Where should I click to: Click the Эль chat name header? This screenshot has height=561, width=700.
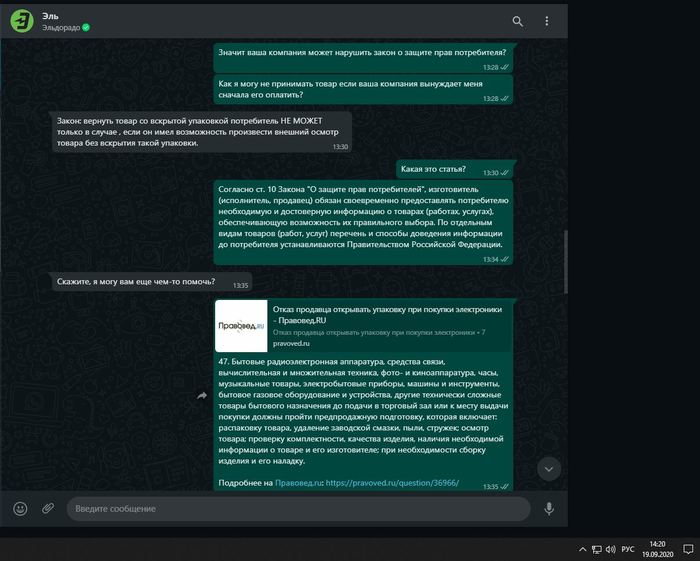click(50, 16)
